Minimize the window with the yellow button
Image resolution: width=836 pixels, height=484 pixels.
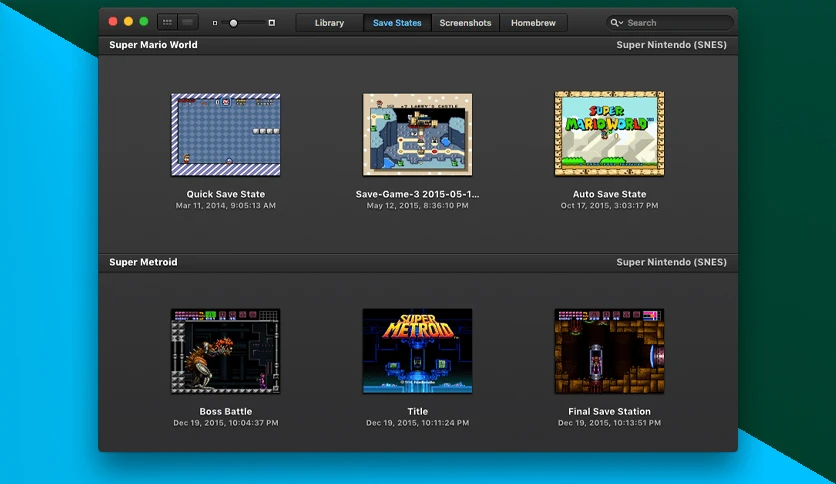point(128,21)
